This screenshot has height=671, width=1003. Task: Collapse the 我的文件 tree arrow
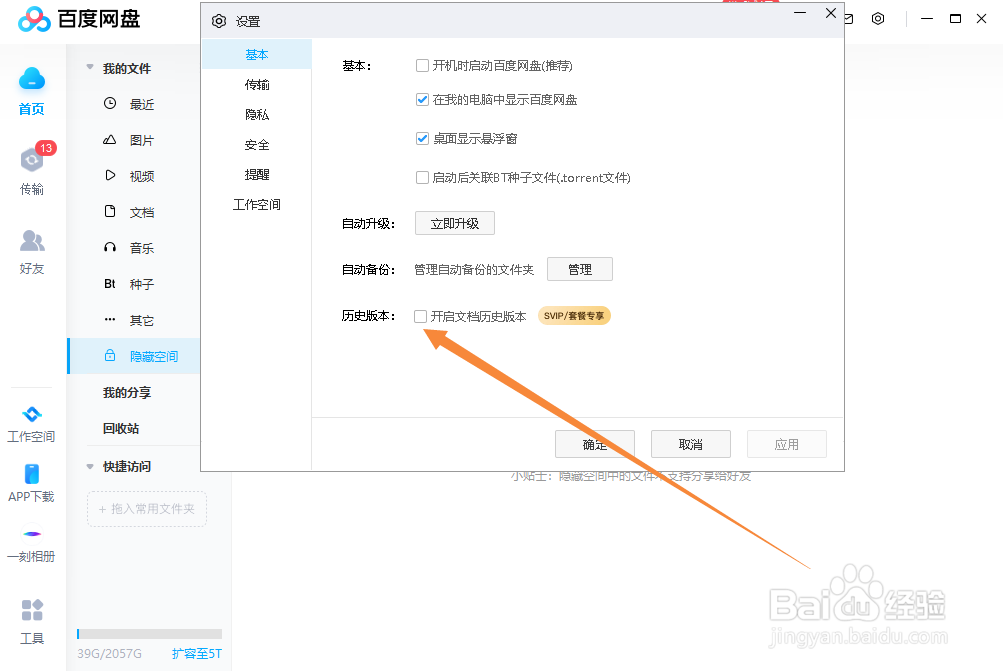90,67
